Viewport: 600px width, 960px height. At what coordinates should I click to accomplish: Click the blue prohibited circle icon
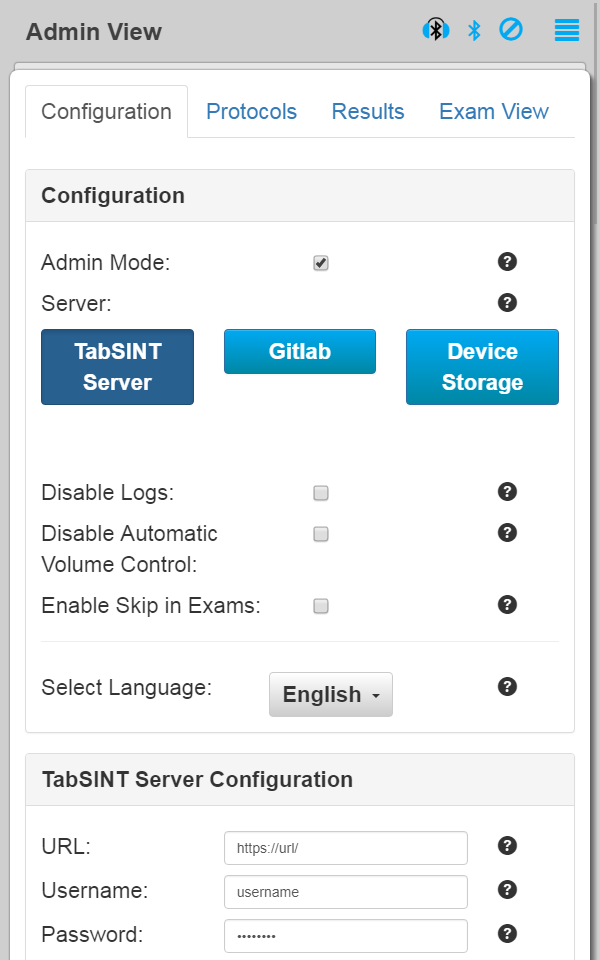pos(511,30)
